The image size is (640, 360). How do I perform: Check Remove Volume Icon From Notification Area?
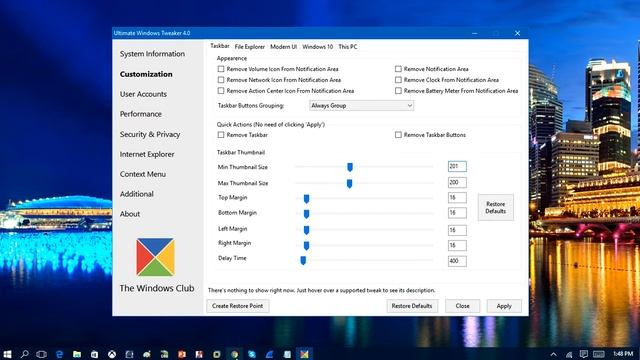(x=221, y=69)
